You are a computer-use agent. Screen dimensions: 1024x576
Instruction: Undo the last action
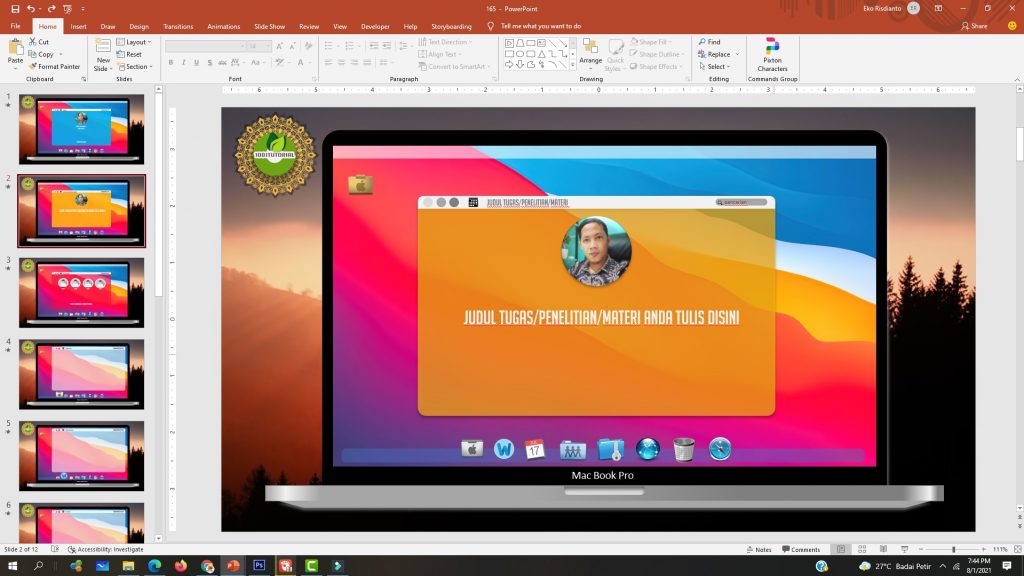tap(31, 8)
